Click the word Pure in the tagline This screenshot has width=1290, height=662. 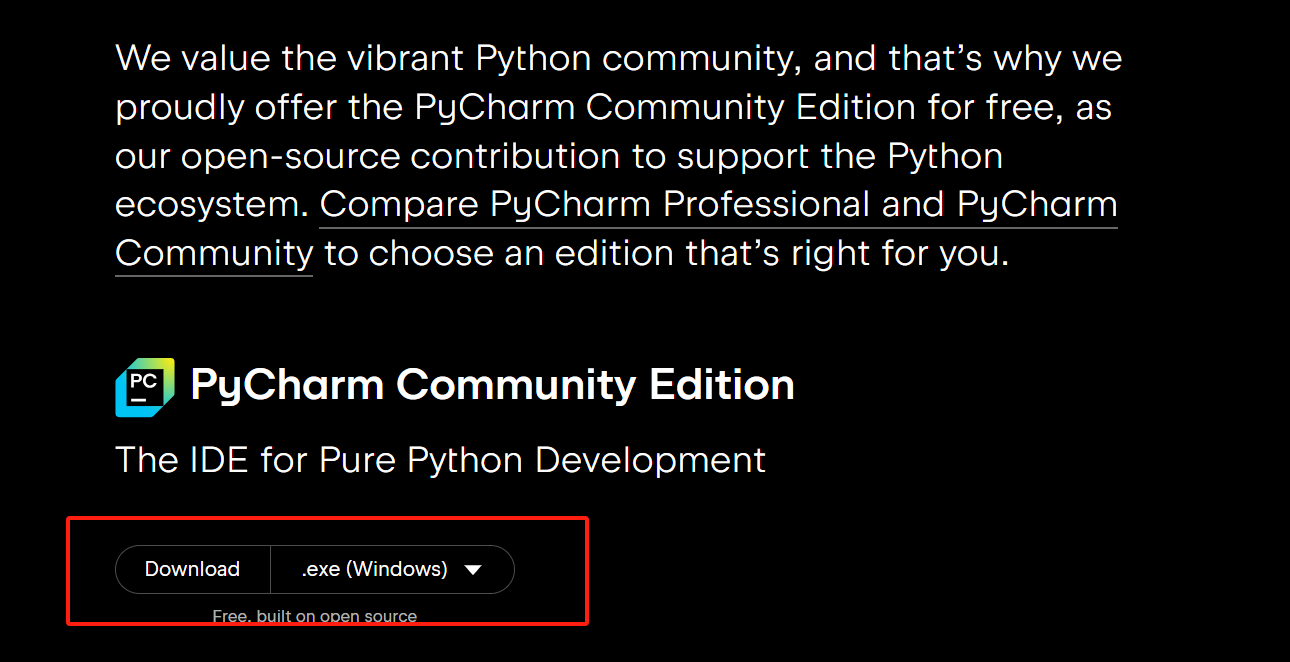coord(351,460)
